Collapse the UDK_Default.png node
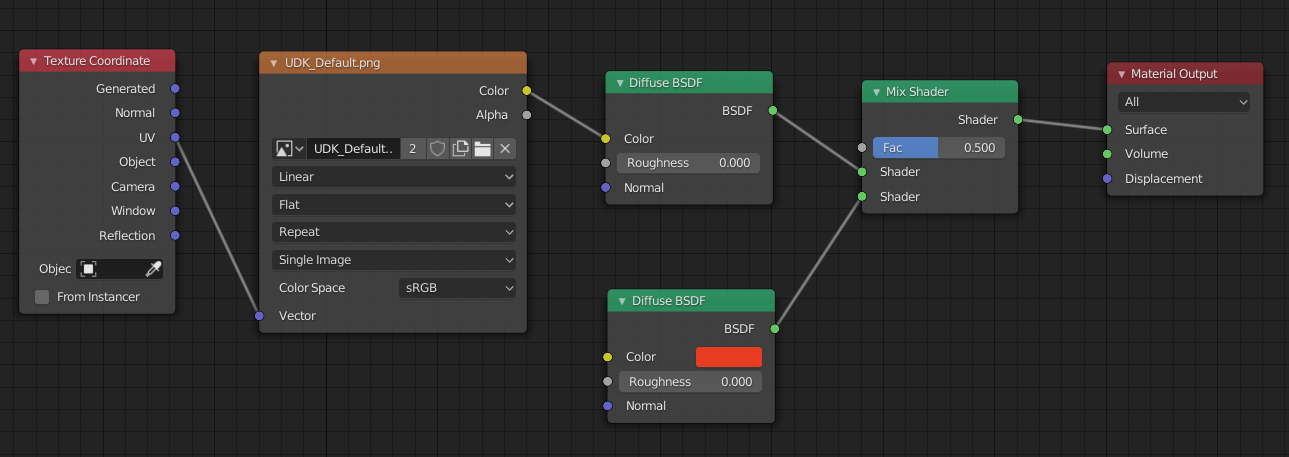Screen dimensions: 1289x457 coord(273,63)
